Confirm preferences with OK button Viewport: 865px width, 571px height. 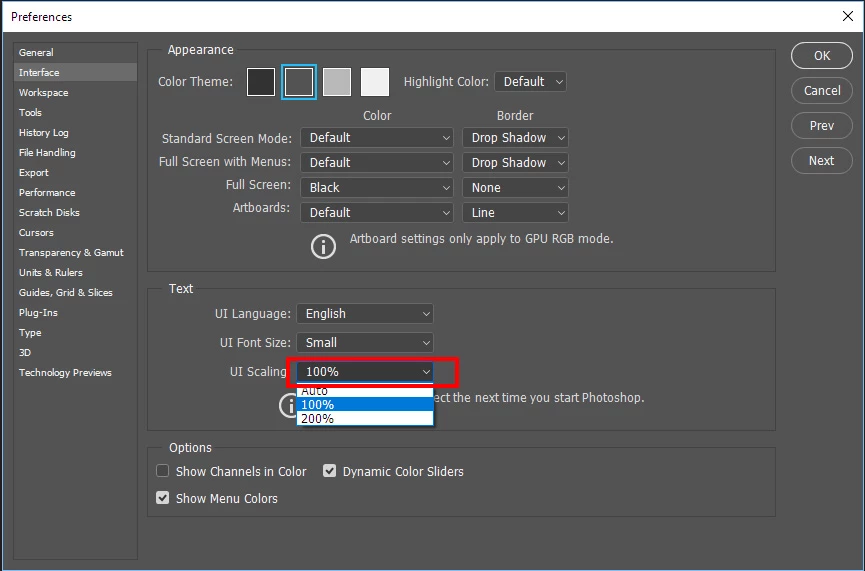[822, 56]
